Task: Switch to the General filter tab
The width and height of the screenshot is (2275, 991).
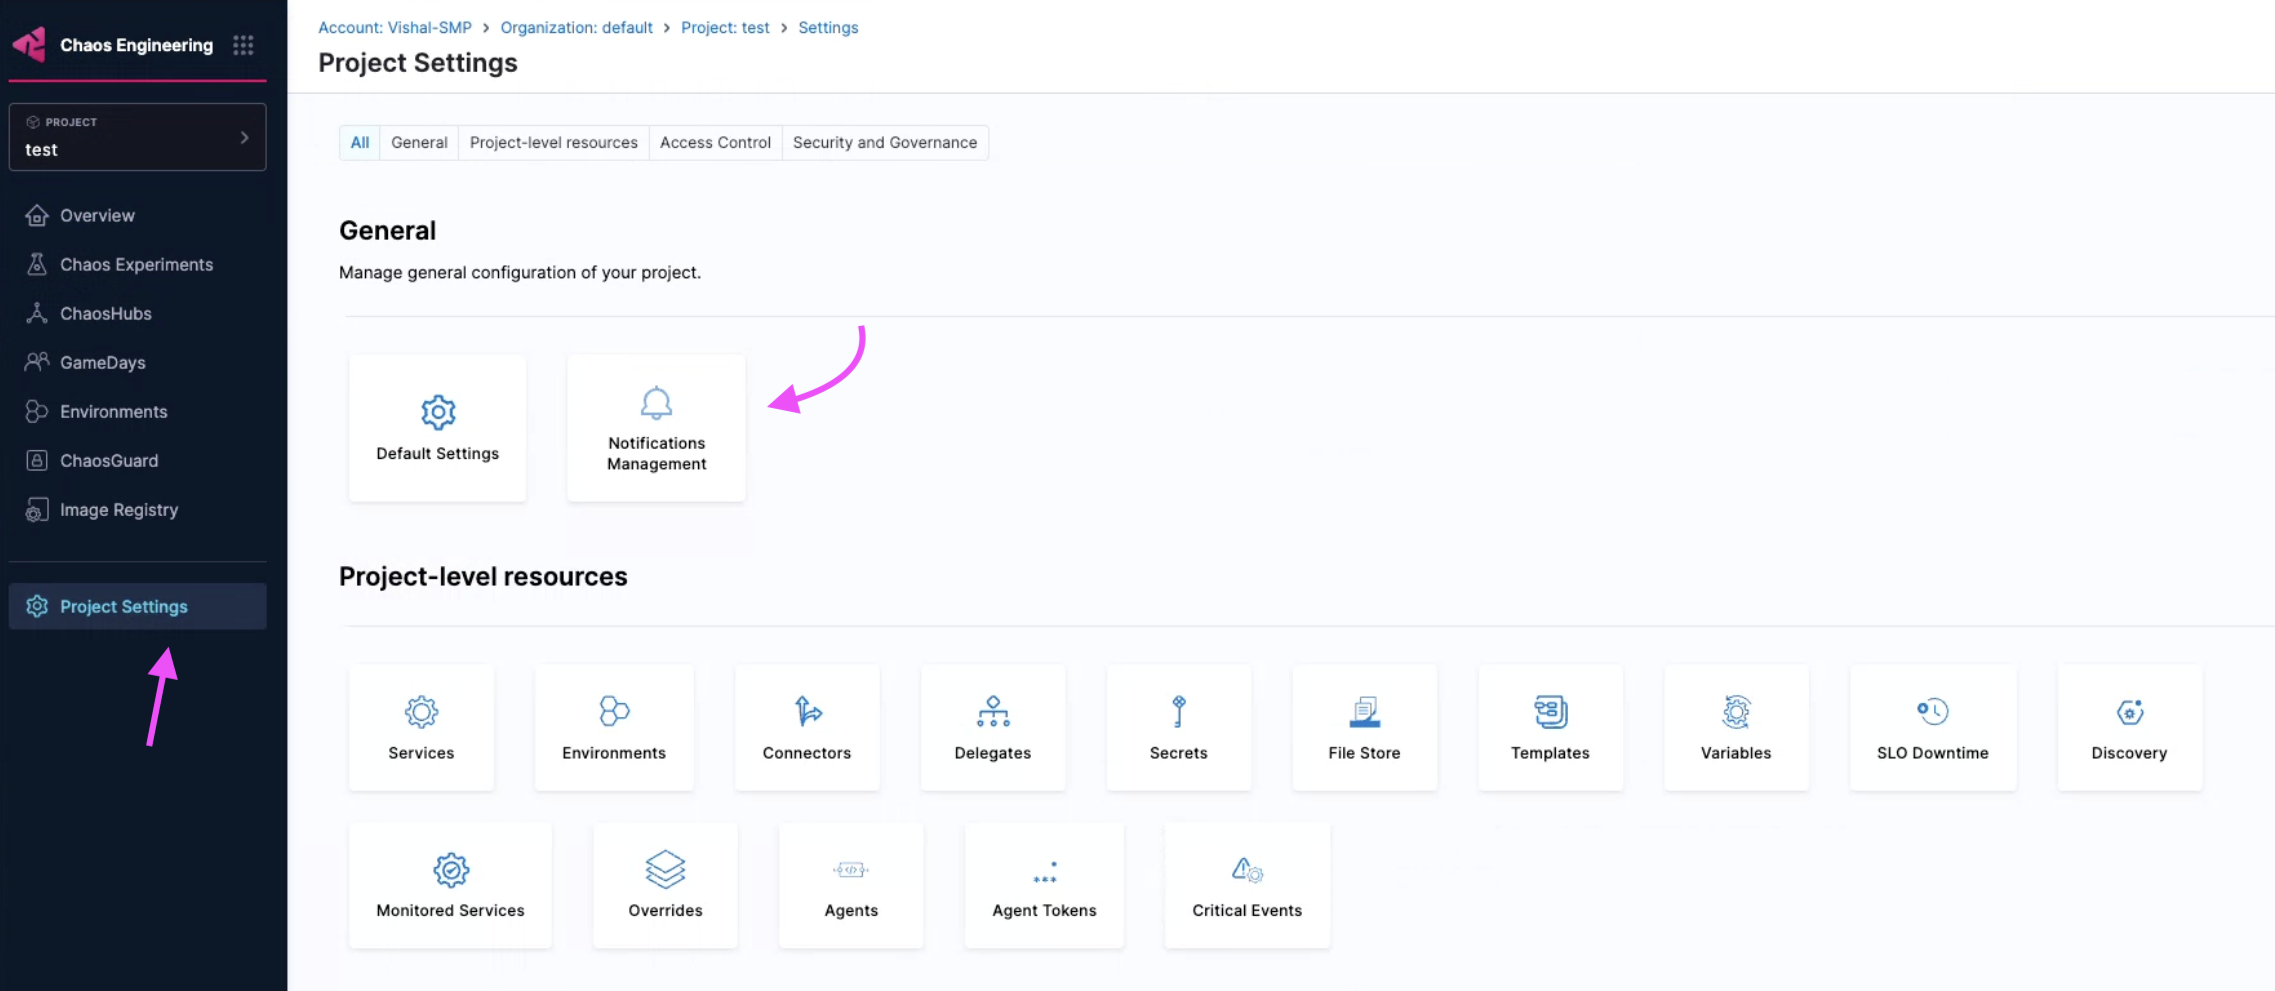Action: pos(419,143)
